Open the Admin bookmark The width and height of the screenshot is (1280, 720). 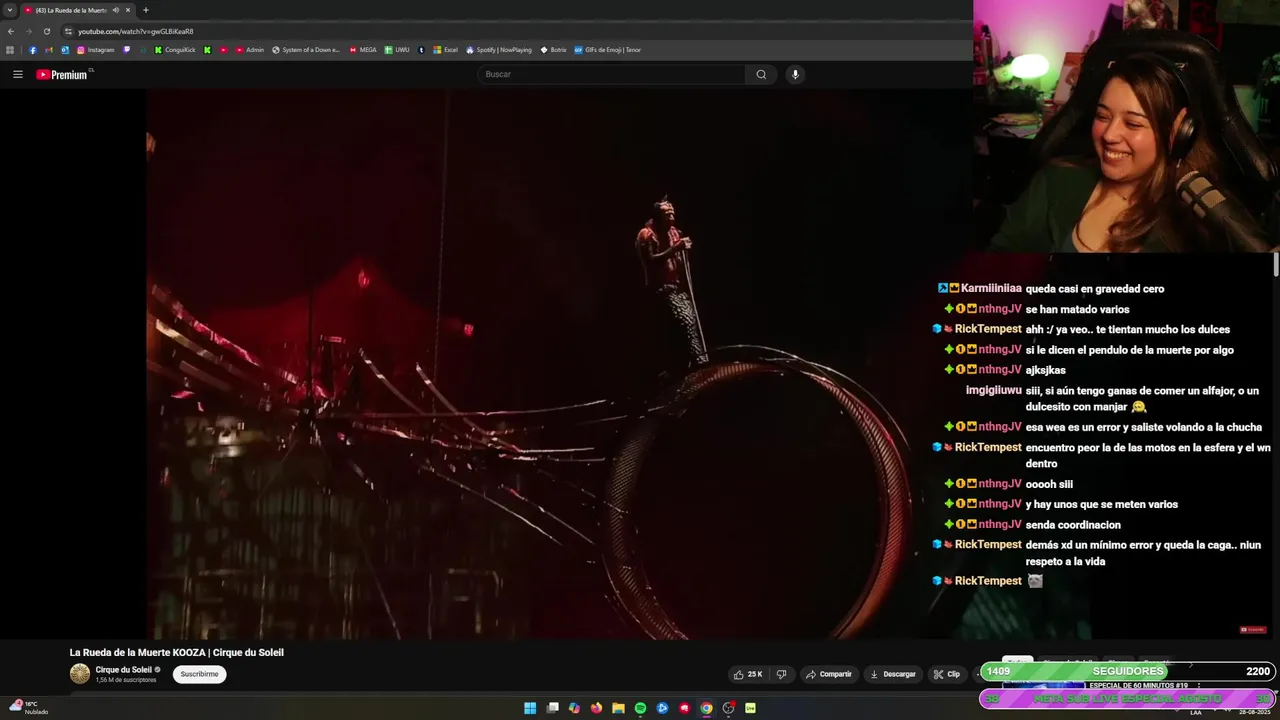[250, 50]
